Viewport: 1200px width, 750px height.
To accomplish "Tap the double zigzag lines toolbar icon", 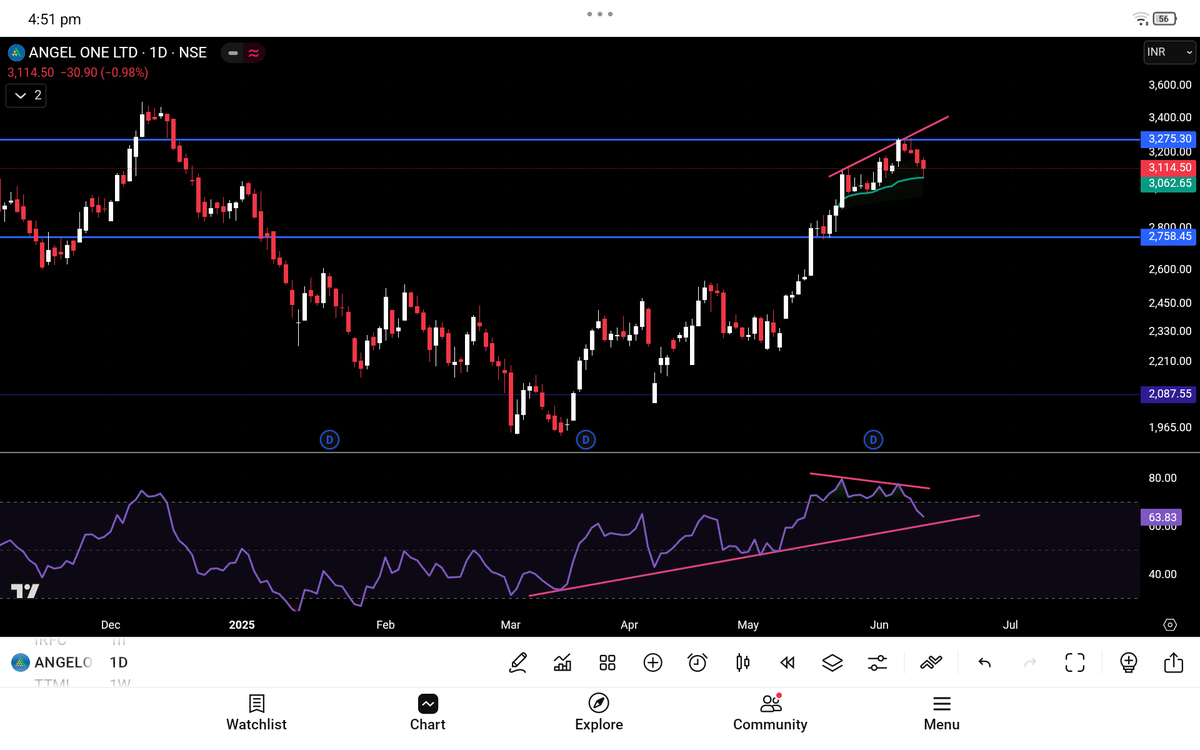I will (x=931, y=662).
